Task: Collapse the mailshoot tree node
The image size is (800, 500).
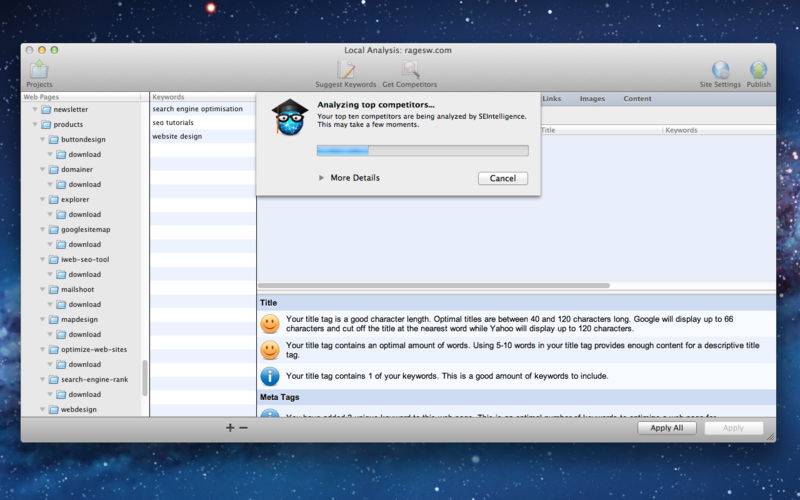Action: coord(42,289)
